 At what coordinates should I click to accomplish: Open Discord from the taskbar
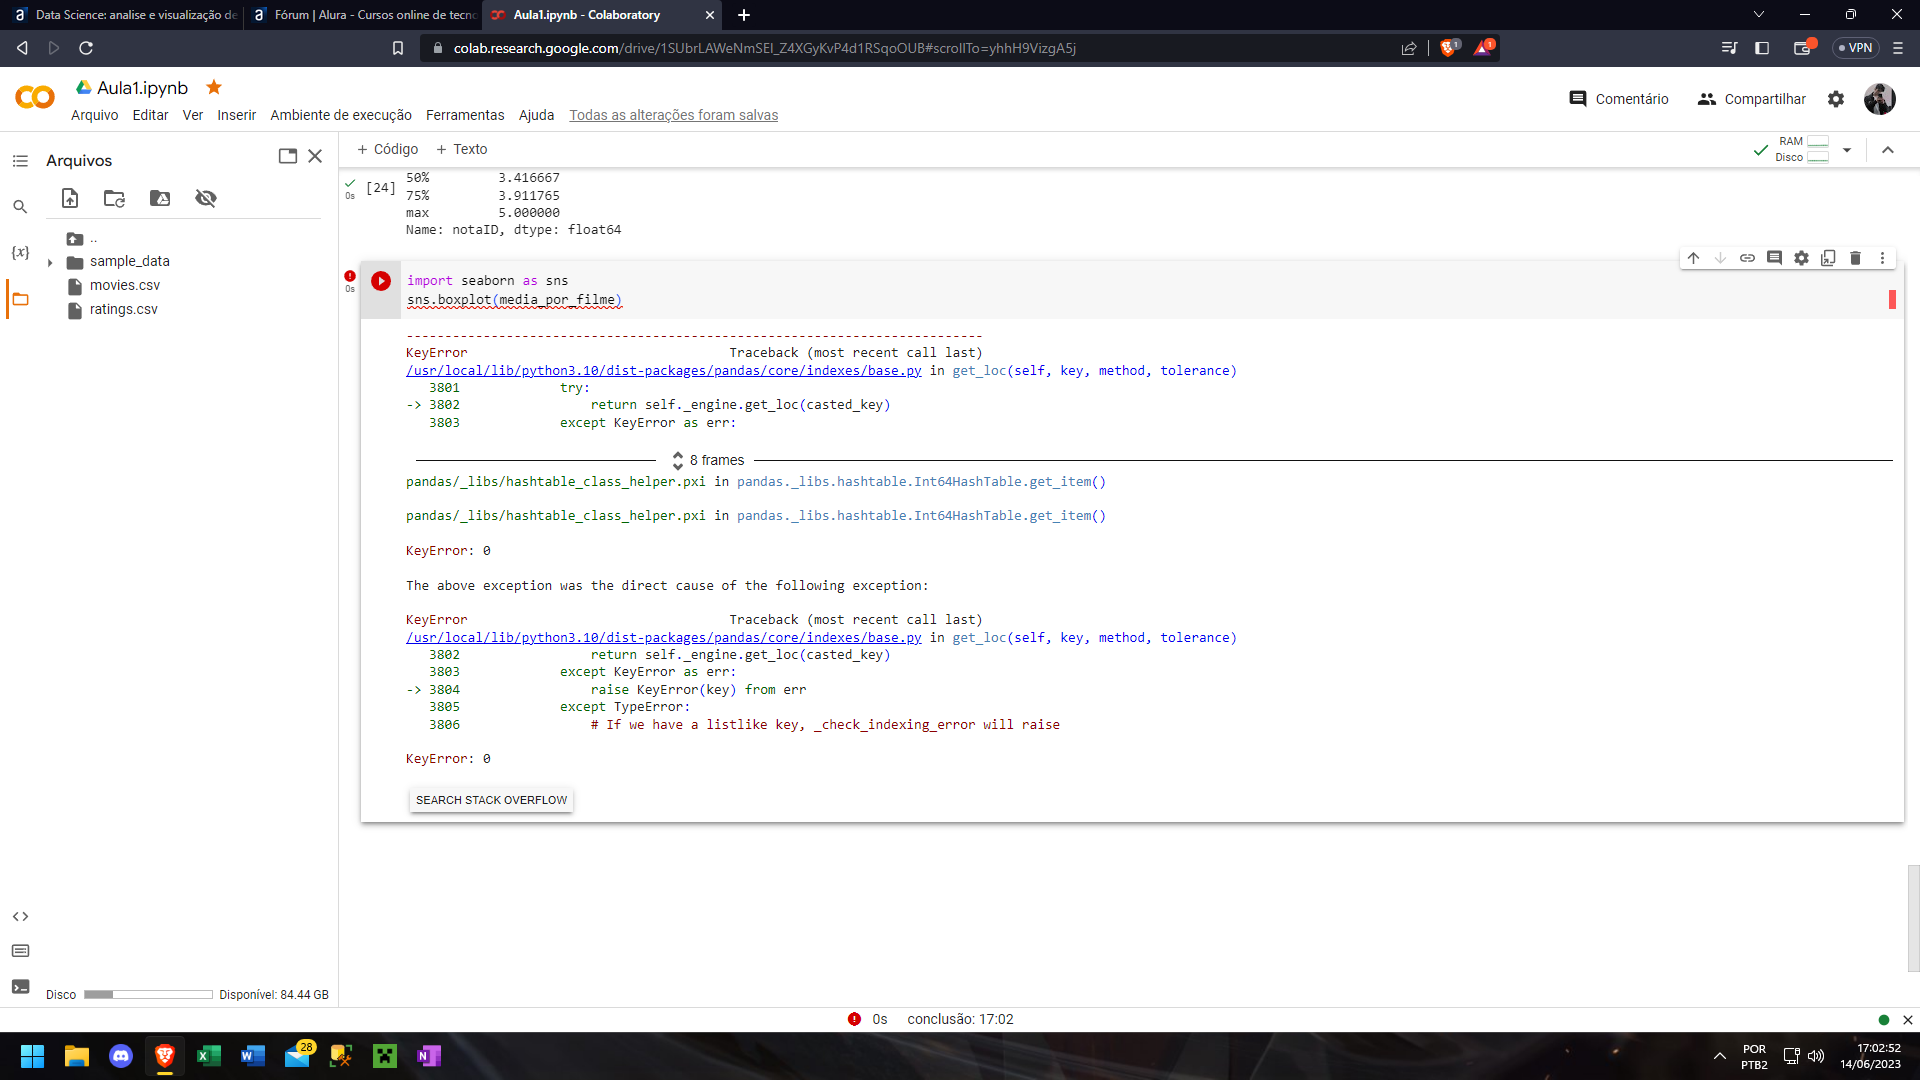point(121,1056)
